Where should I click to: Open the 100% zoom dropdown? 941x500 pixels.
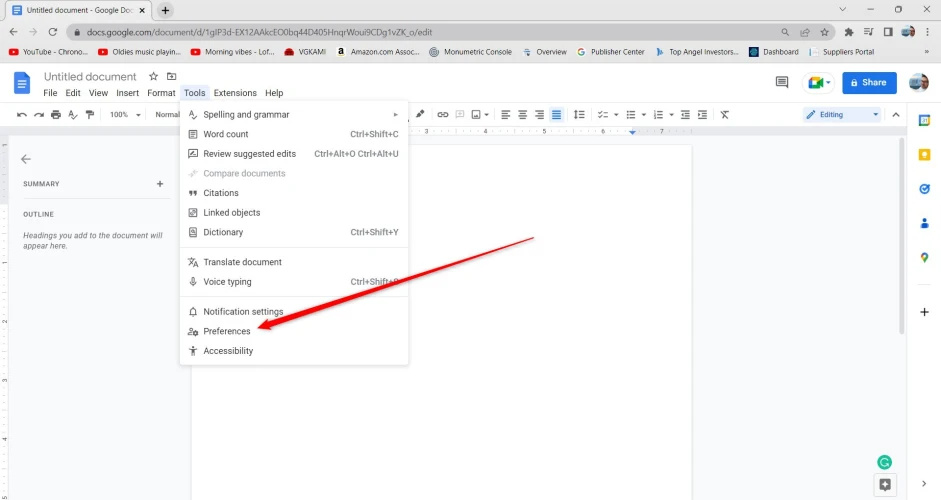[125, 115]
